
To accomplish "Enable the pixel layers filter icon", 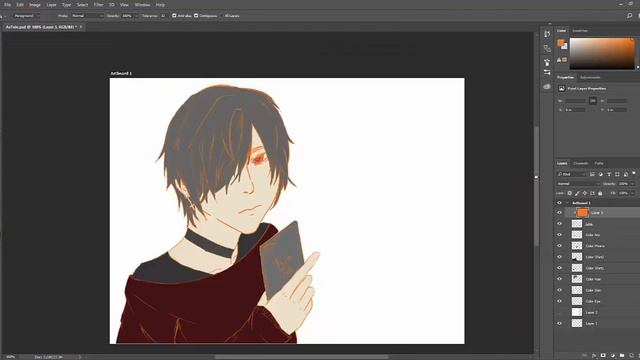I will pyautogui.click(x=592, y=174).
